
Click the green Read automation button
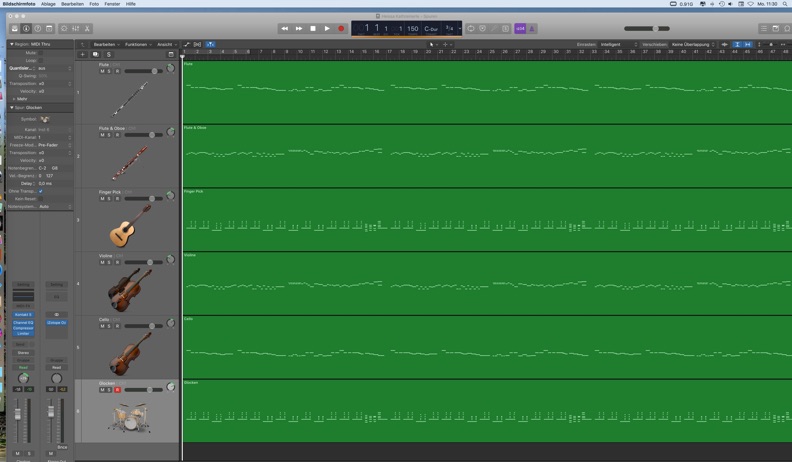click(23, 368)
